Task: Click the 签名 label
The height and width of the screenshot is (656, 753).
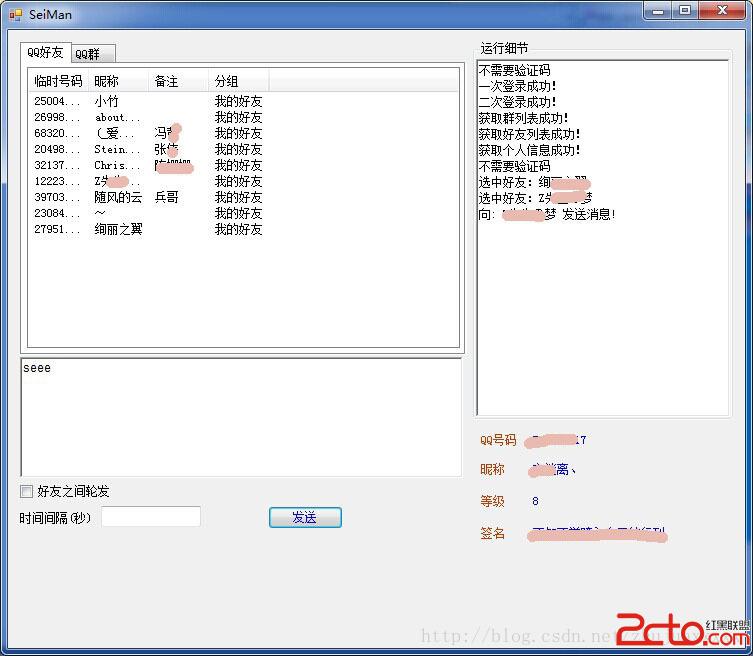Action: click(x=492, y=533)
